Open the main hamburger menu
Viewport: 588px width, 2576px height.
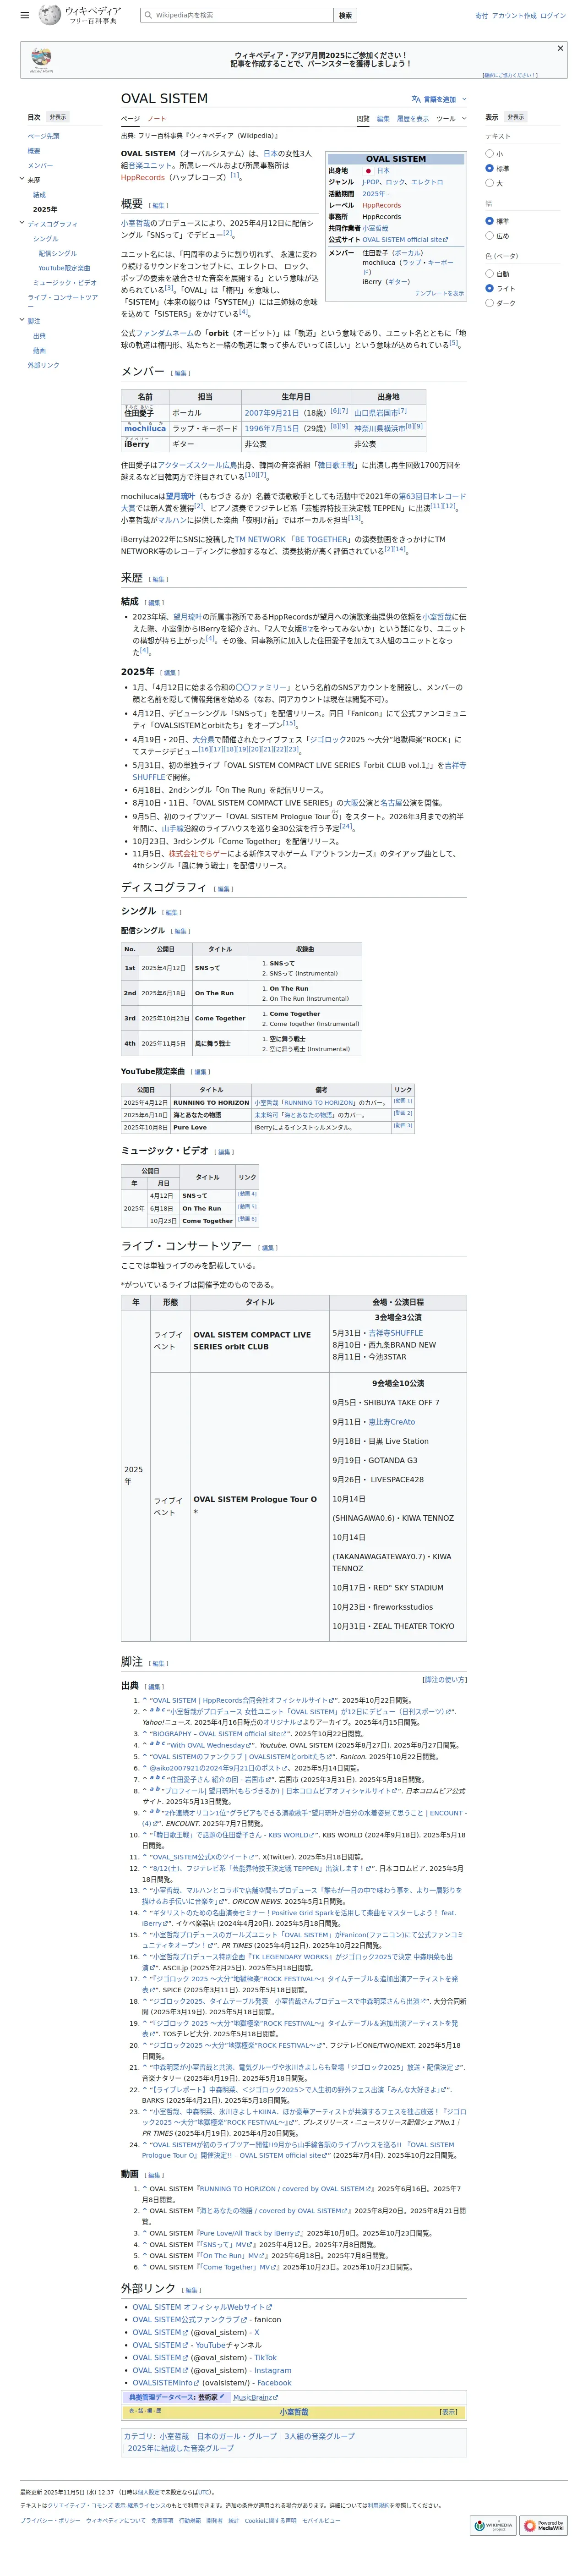click(x=25, y=15)
